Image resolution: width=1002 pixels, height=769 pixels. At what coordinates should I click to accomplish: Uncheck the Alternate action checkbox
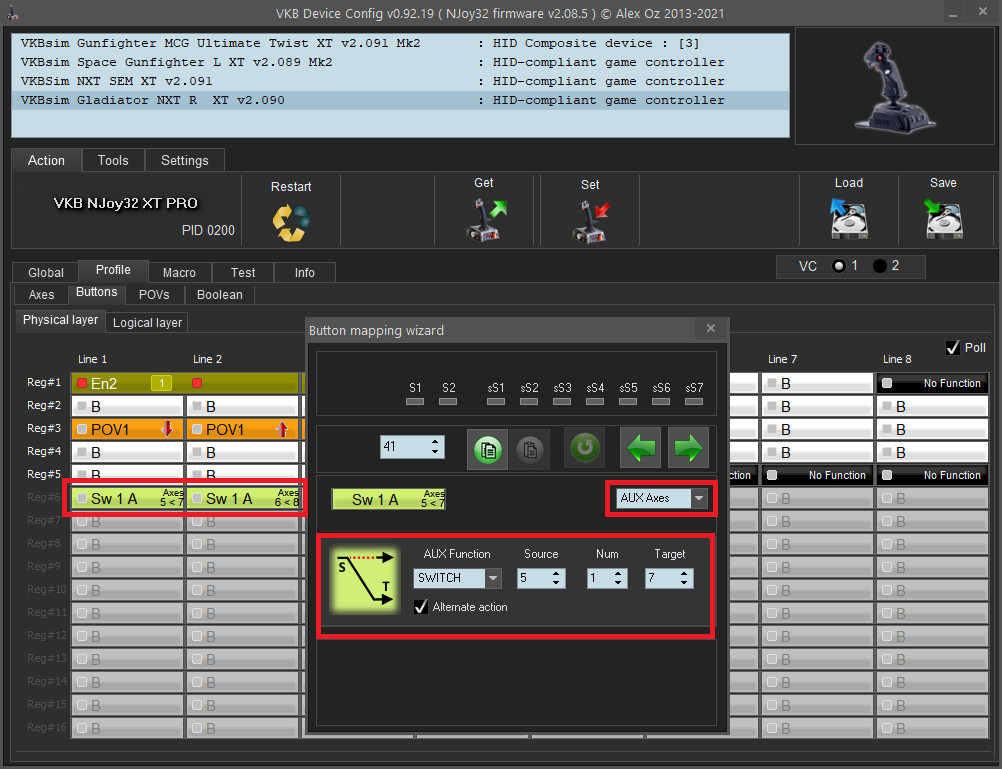click(x=421, y=607)
